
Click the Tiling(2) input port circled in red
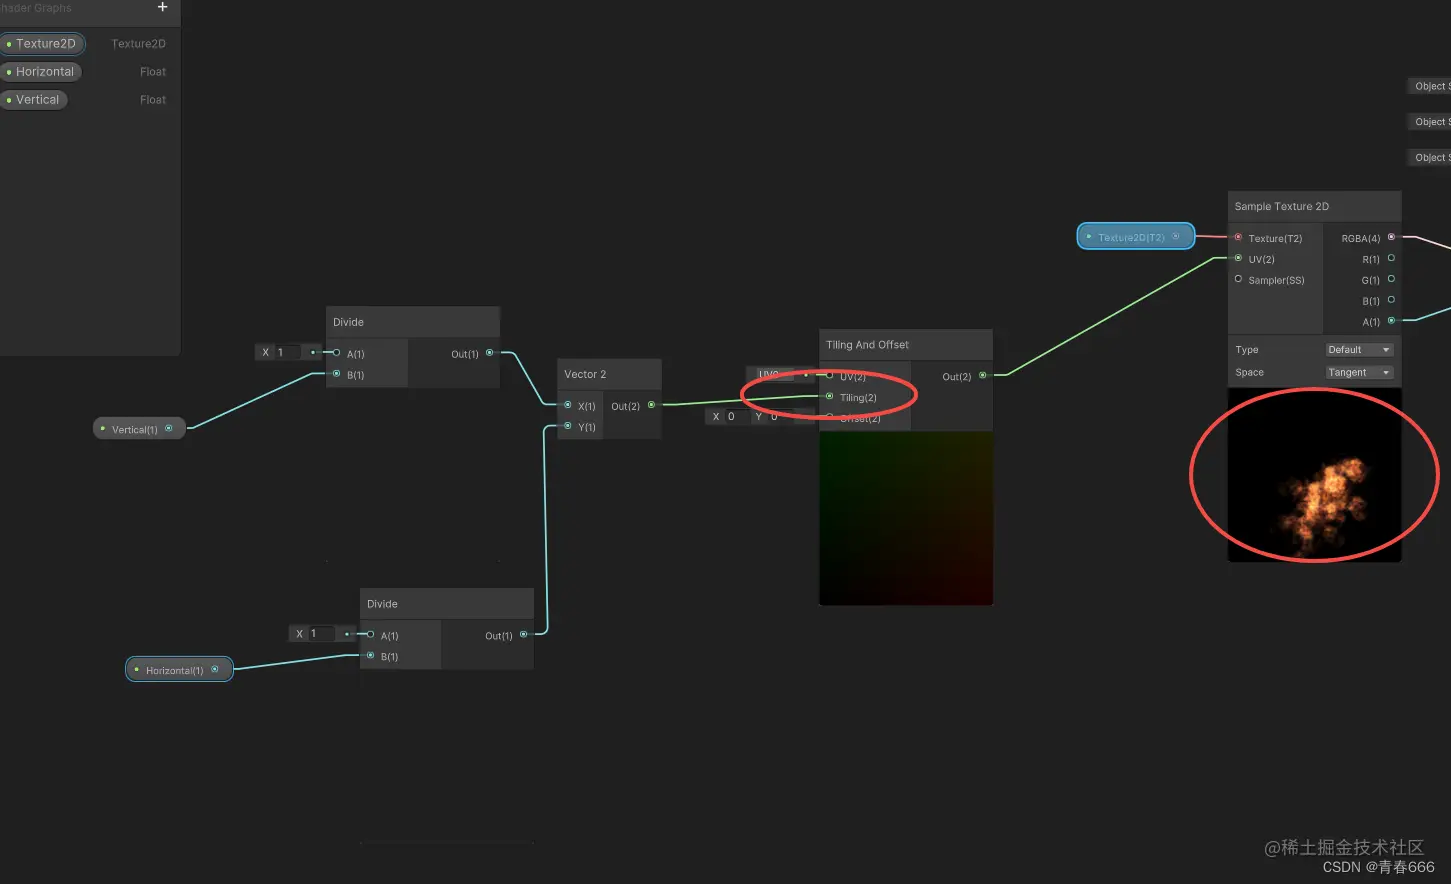(x=828, y=397)
